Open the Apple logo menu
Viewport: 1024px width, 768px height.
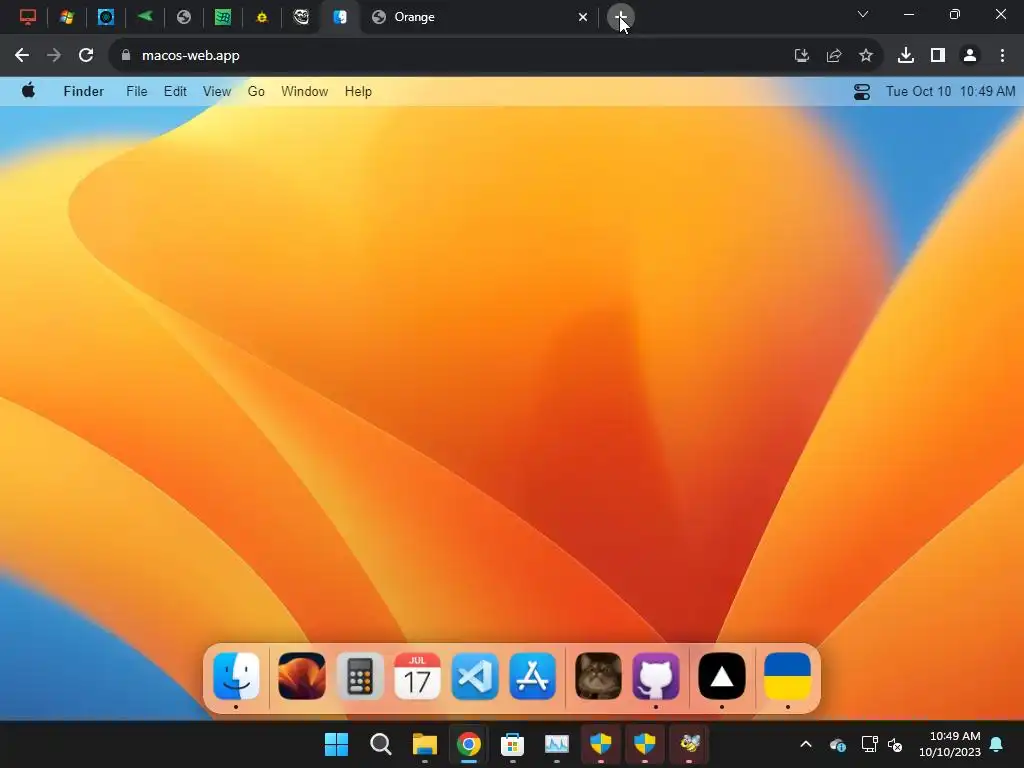pyautogui.click(x=28, y=91)
